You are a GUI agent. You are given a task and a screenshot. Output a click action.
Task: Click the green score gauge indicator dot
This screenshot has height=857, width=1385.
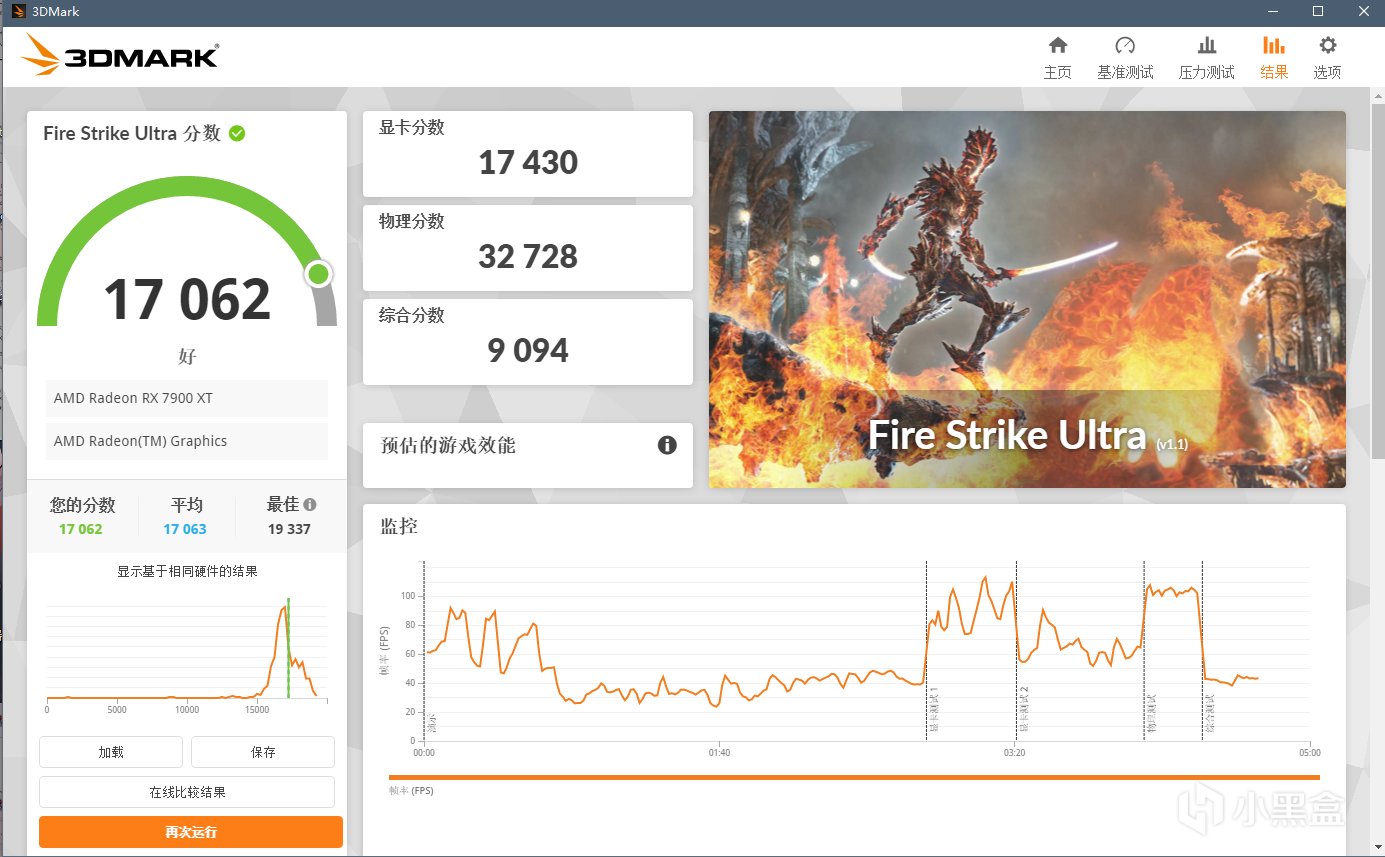click(x=319, y=274)
